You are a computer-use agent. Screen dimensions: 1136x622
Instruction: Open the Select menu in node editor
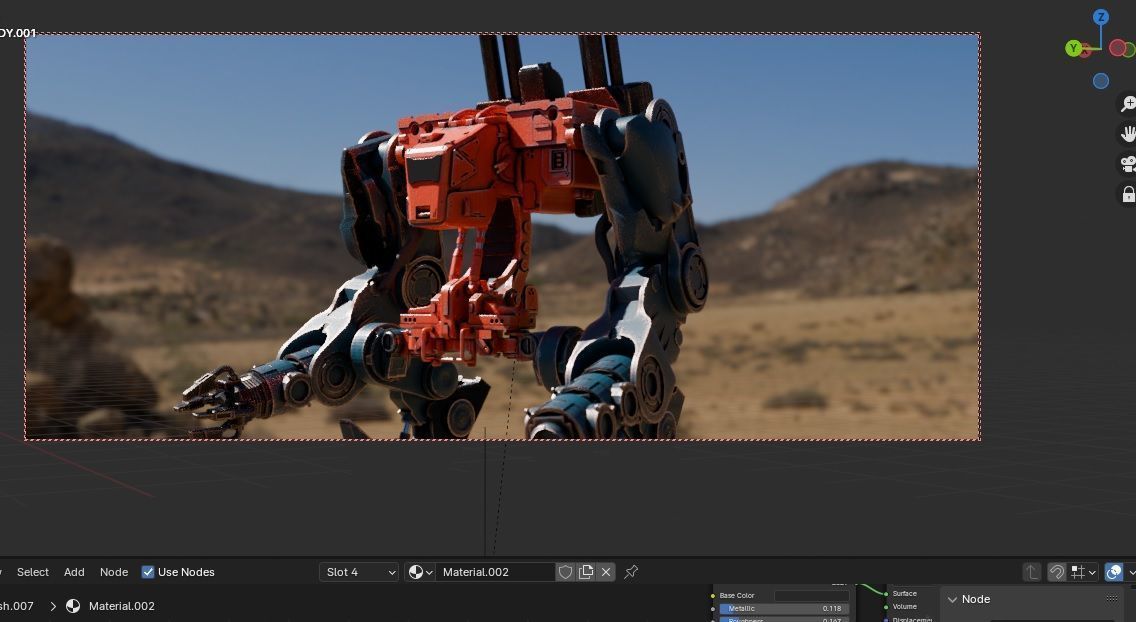point(33,572)
